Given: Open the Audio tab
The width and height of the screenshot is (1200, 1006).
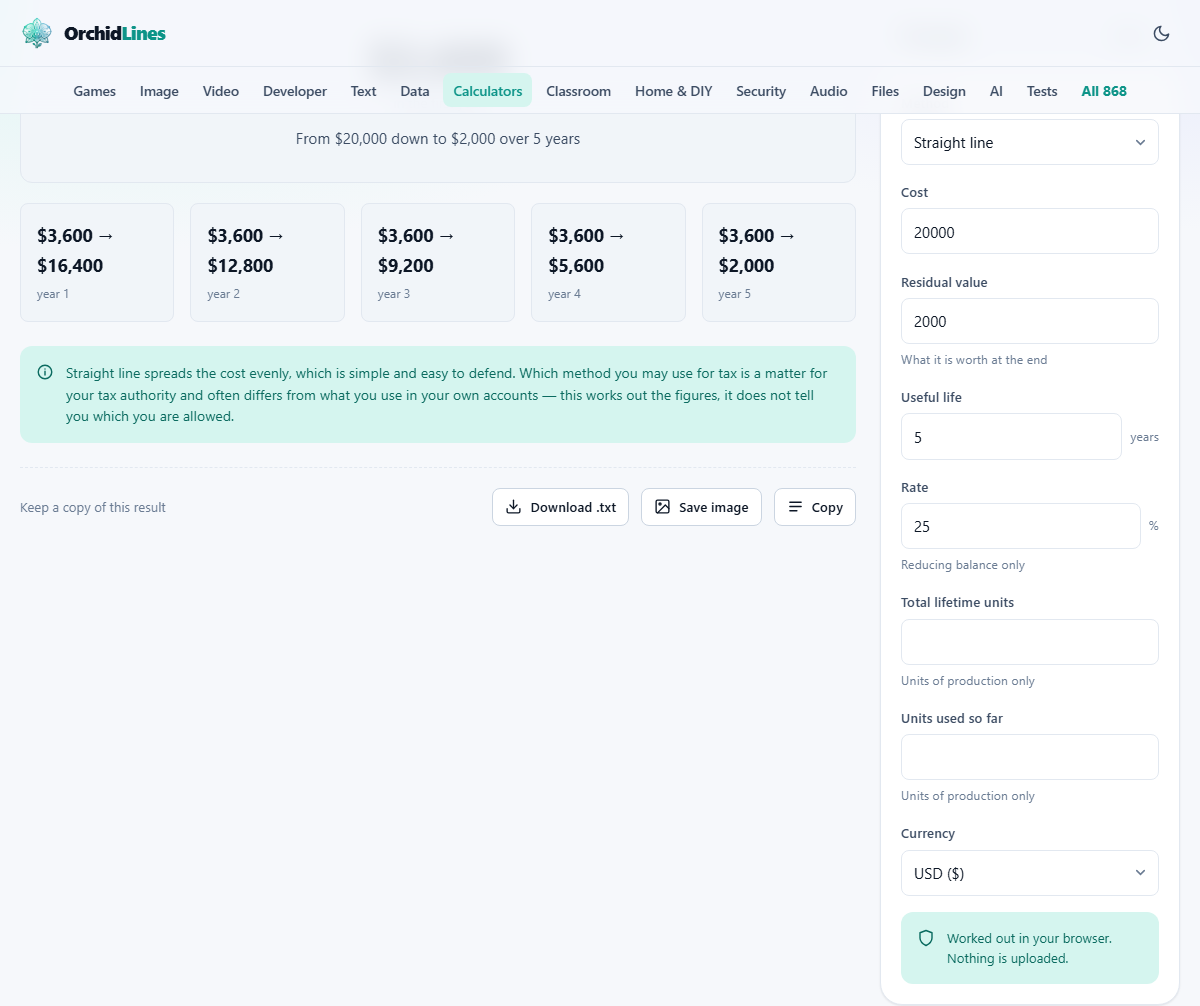Looking at the screenshot, I should pos(829,91).
